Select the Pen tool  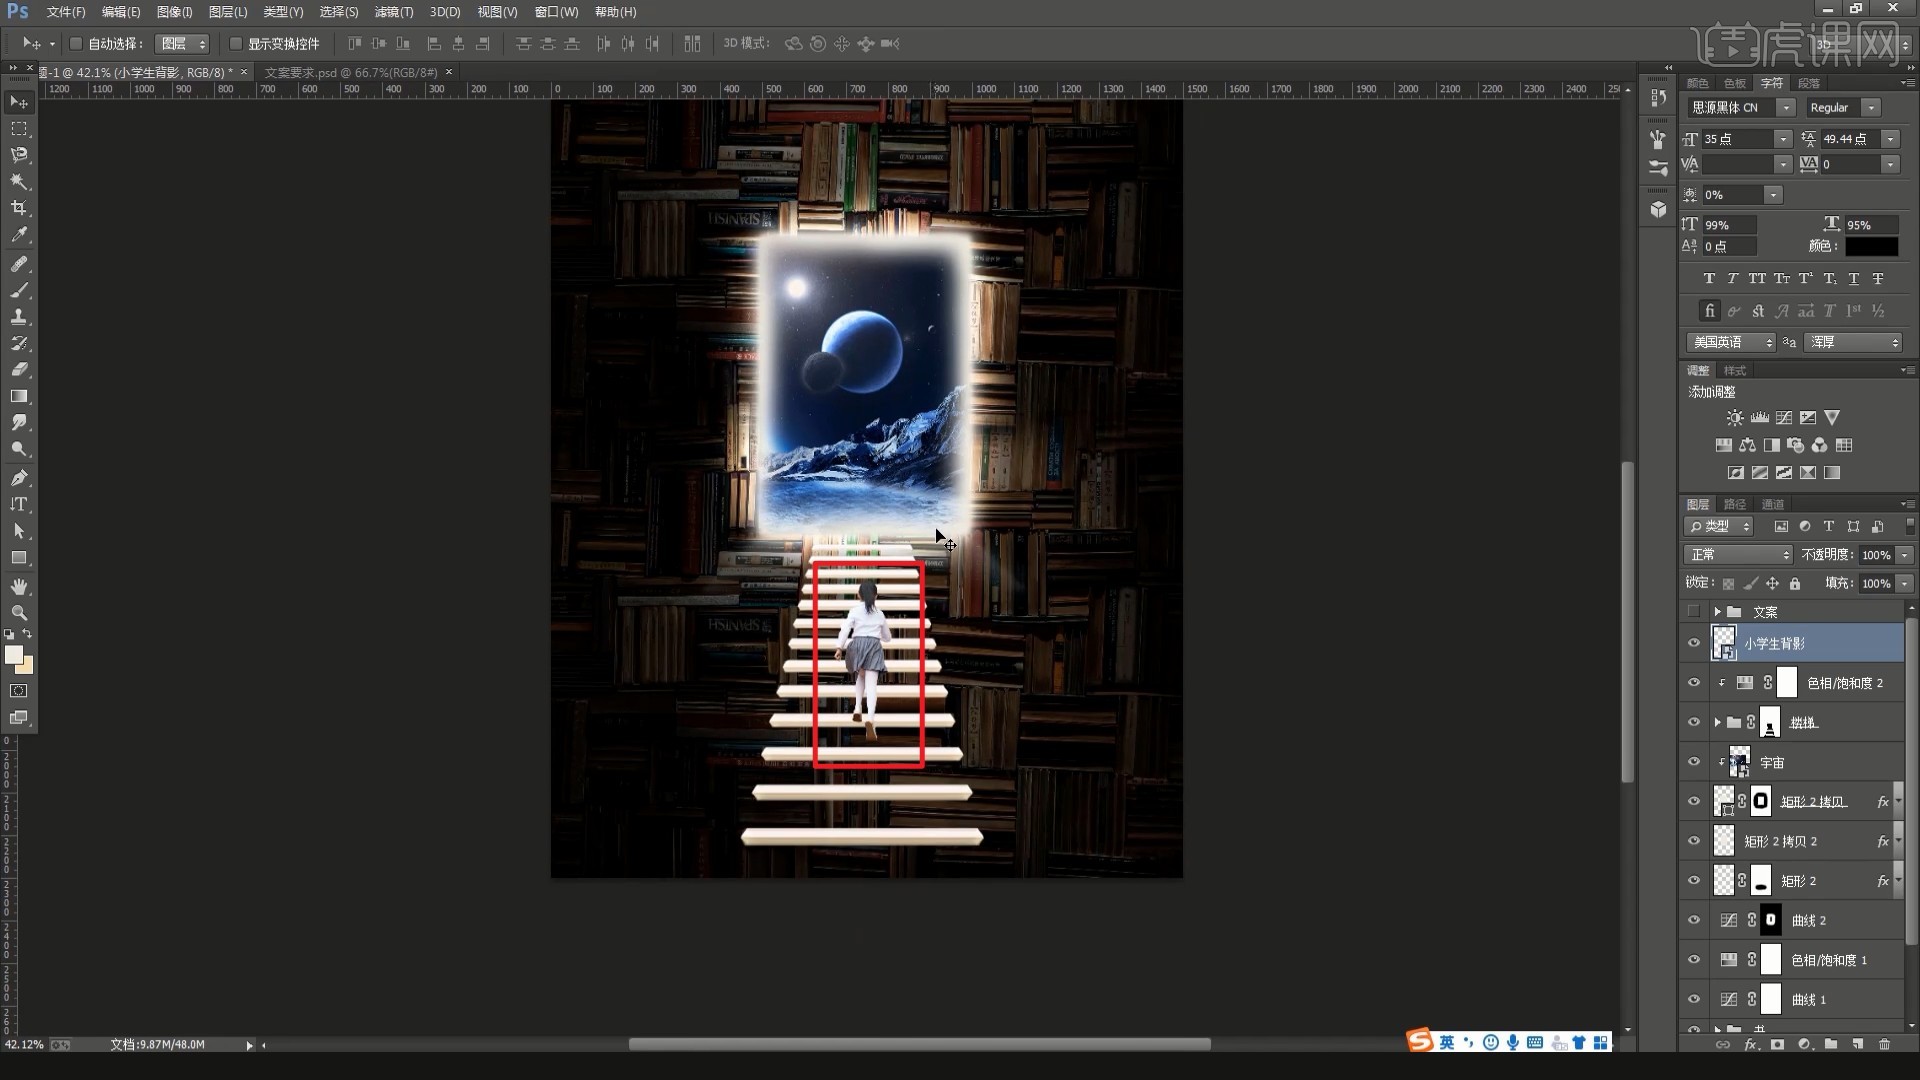click(x=19, y=477)
